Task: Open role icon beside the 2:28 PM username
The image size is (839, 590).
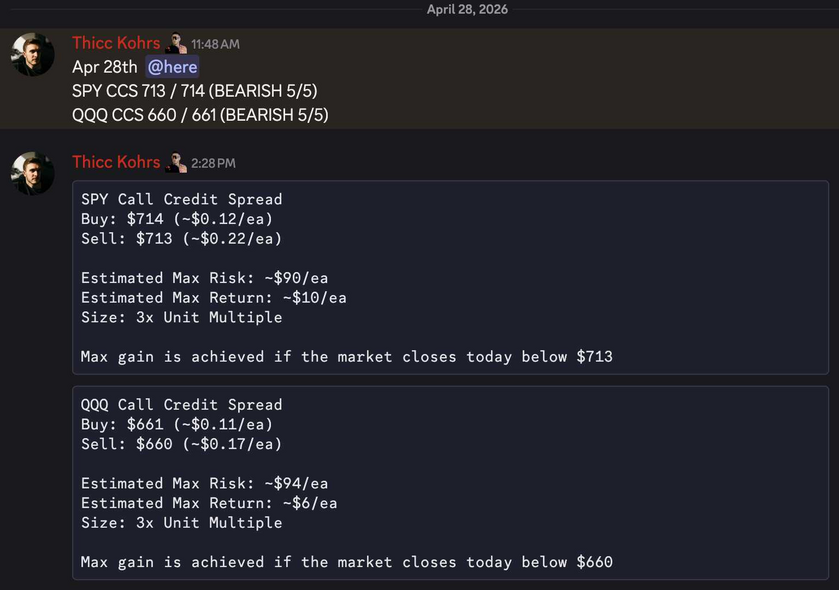Action: click(176, 162)
